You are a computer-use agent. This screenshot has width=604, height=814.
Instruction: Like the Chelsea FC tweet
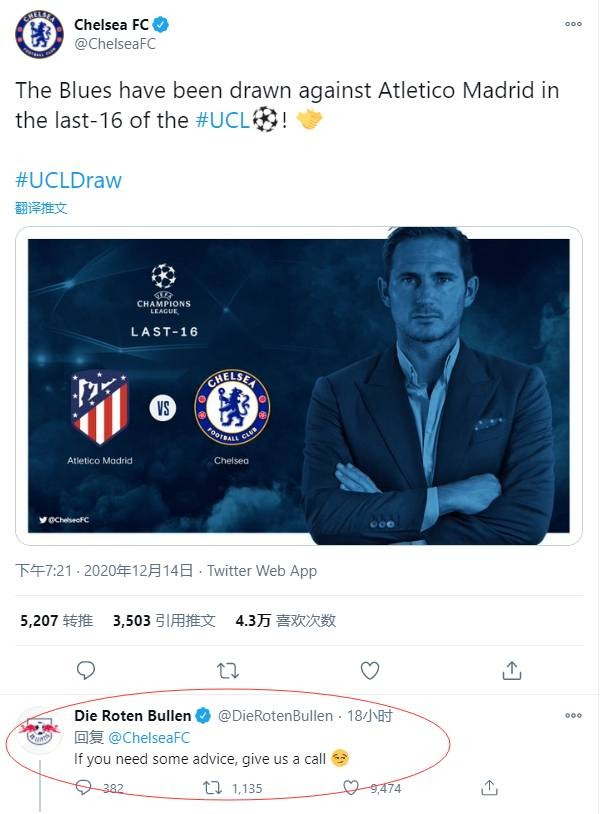[369, 669]
